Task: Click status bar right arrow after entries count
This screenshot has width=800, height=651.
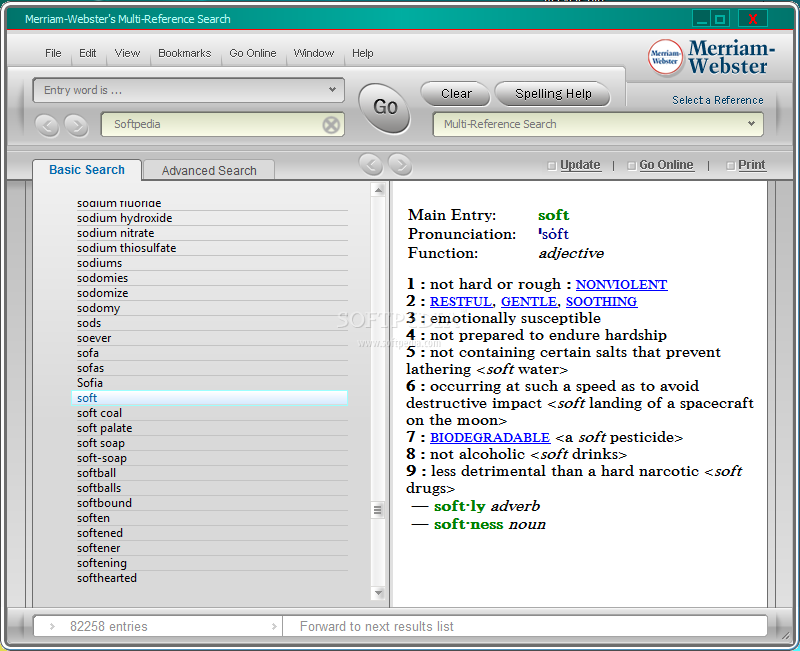Action: [x=274, y=626]
